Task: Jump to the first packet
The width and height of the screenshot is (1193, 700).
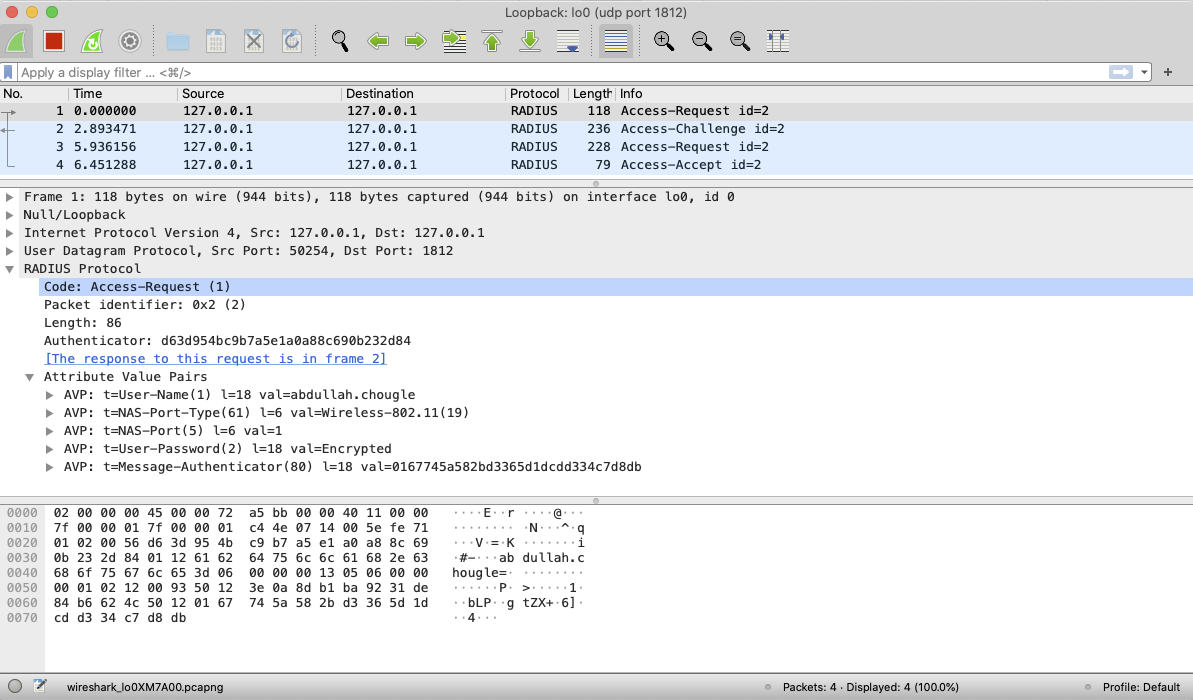Action: pyautogui.click(x=492, y=41)
